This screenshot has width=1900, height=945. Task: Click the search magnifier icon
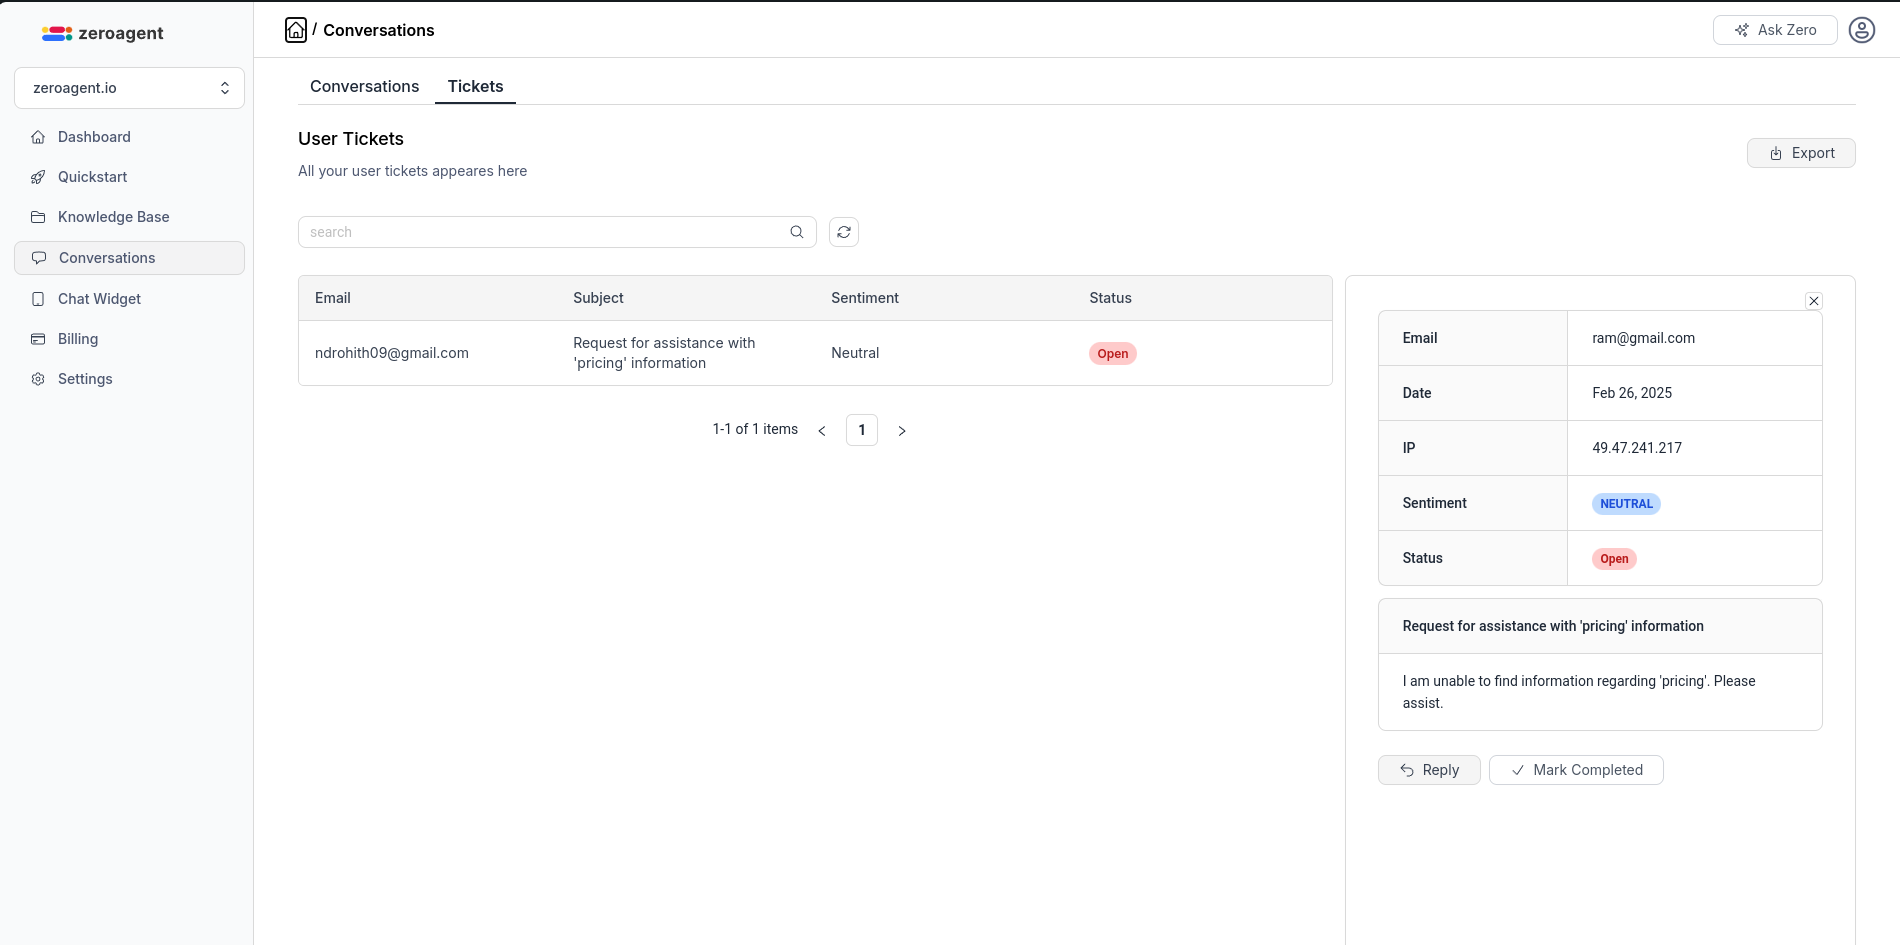click(796, 232)
